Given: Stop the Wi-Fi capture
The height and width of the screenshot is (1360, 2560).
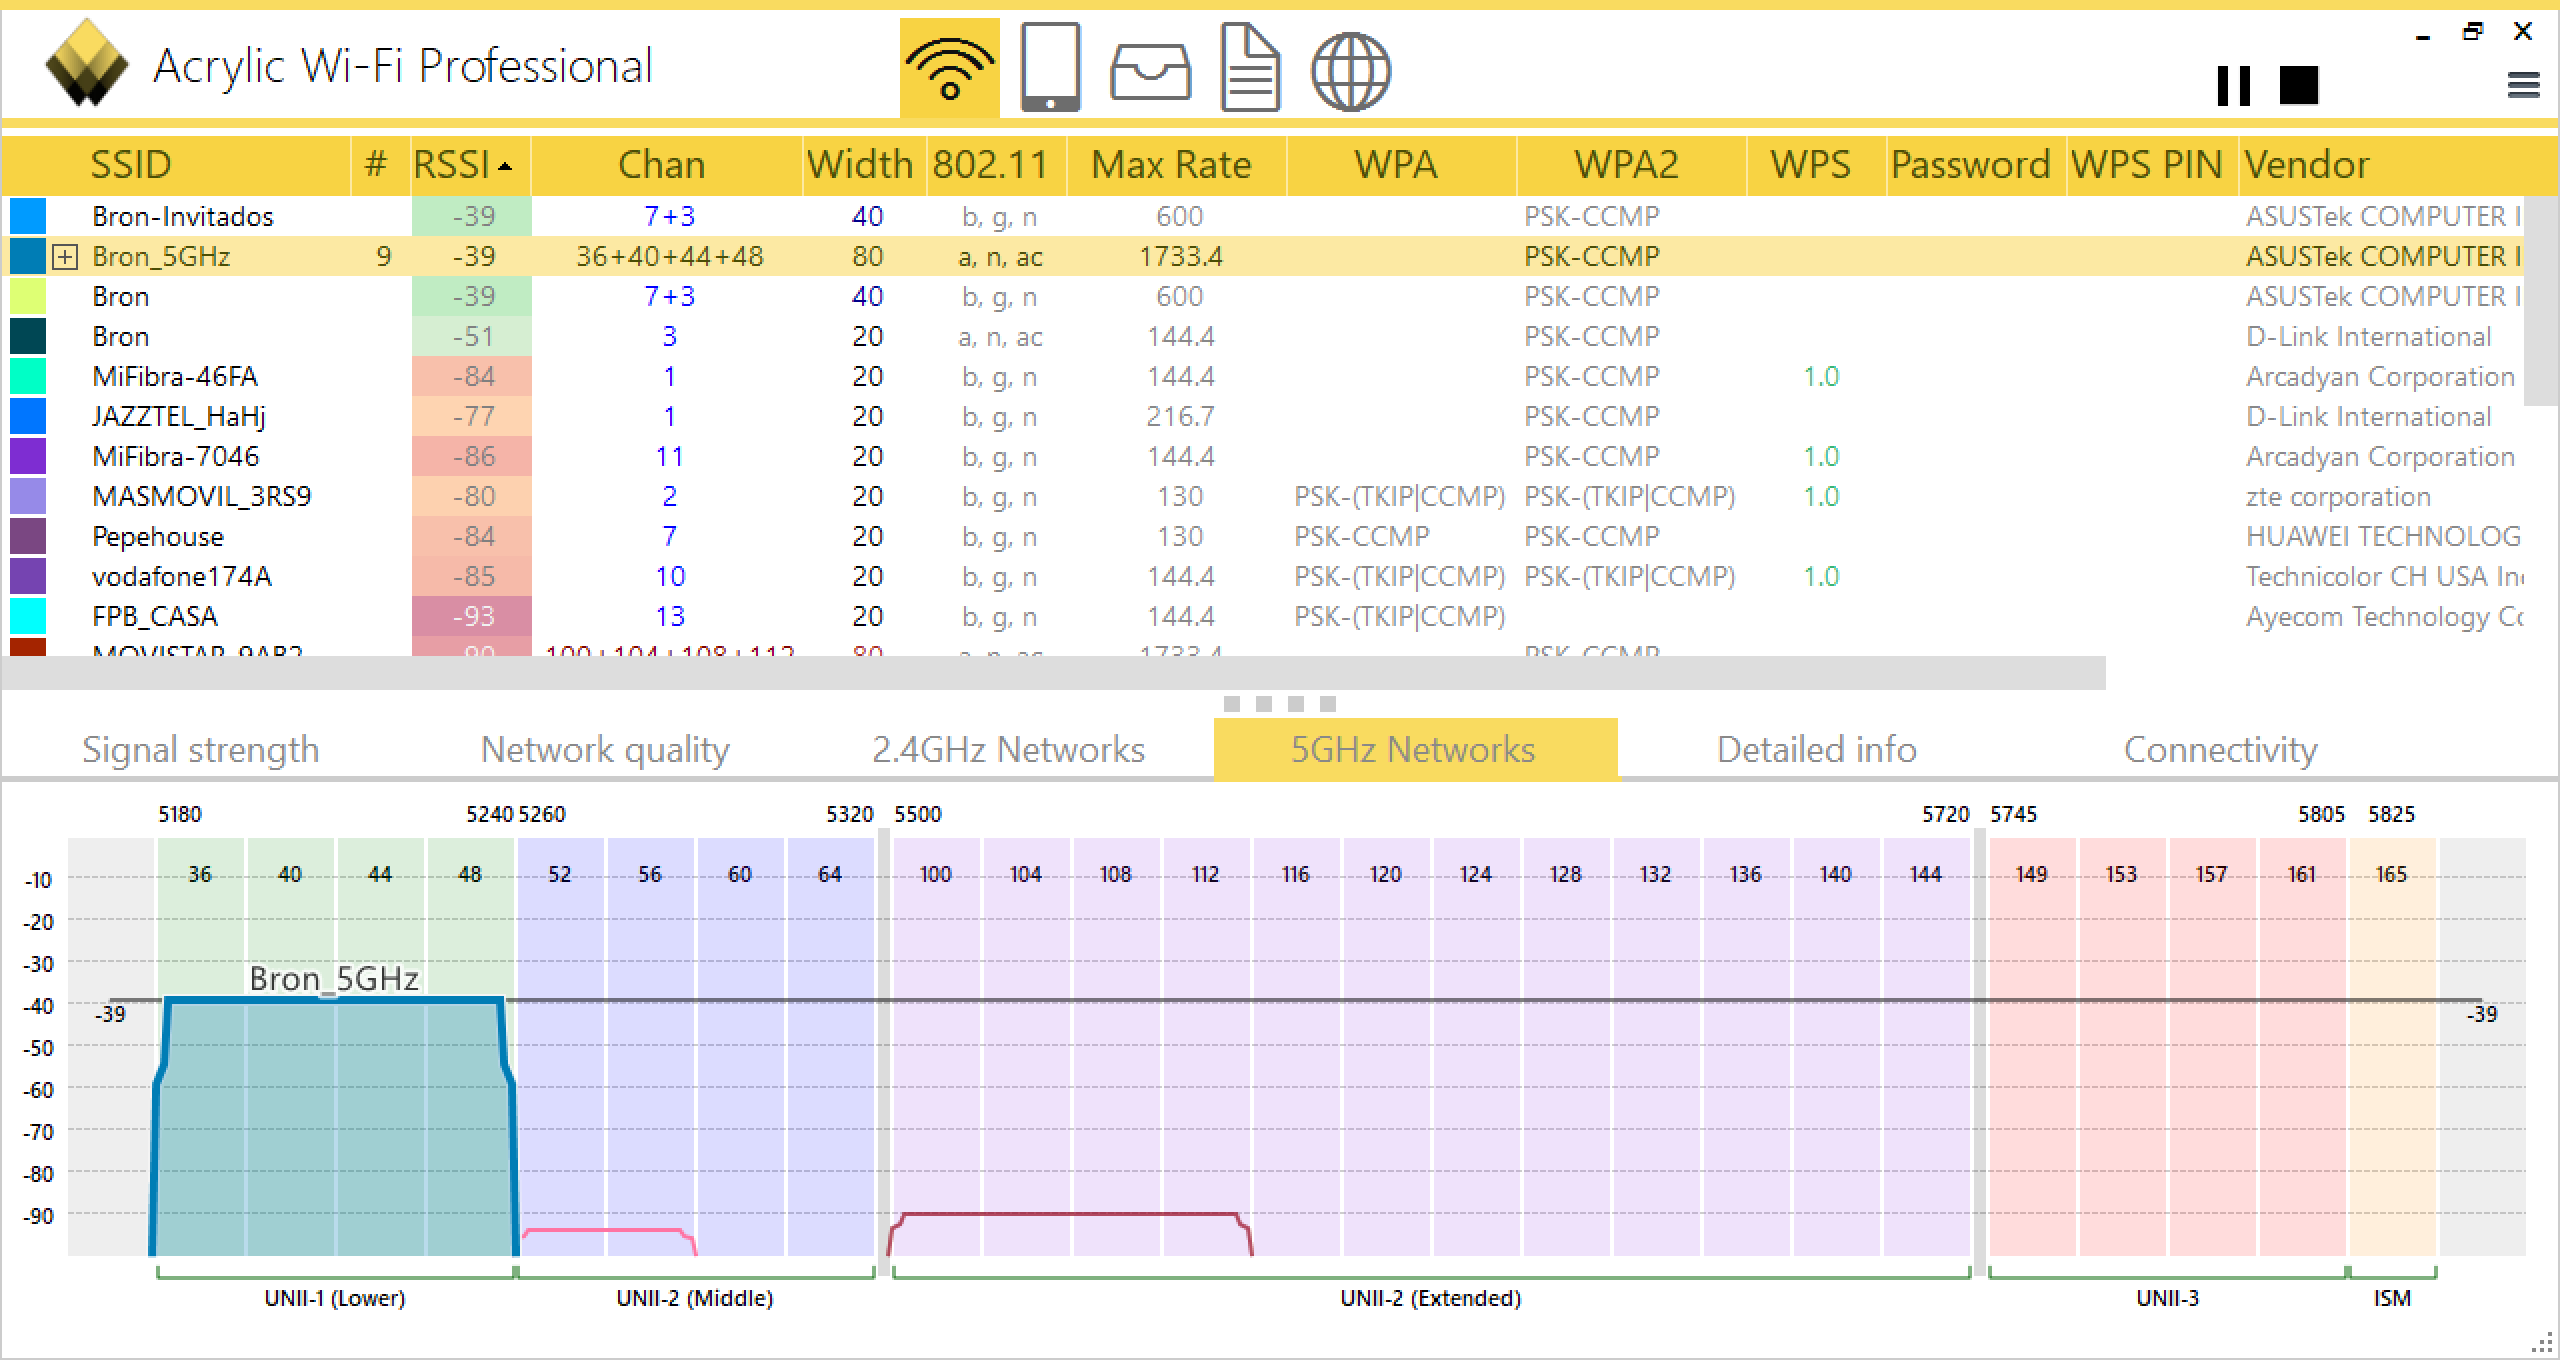Looking at the screenshot, I should tap(2298, 86).
